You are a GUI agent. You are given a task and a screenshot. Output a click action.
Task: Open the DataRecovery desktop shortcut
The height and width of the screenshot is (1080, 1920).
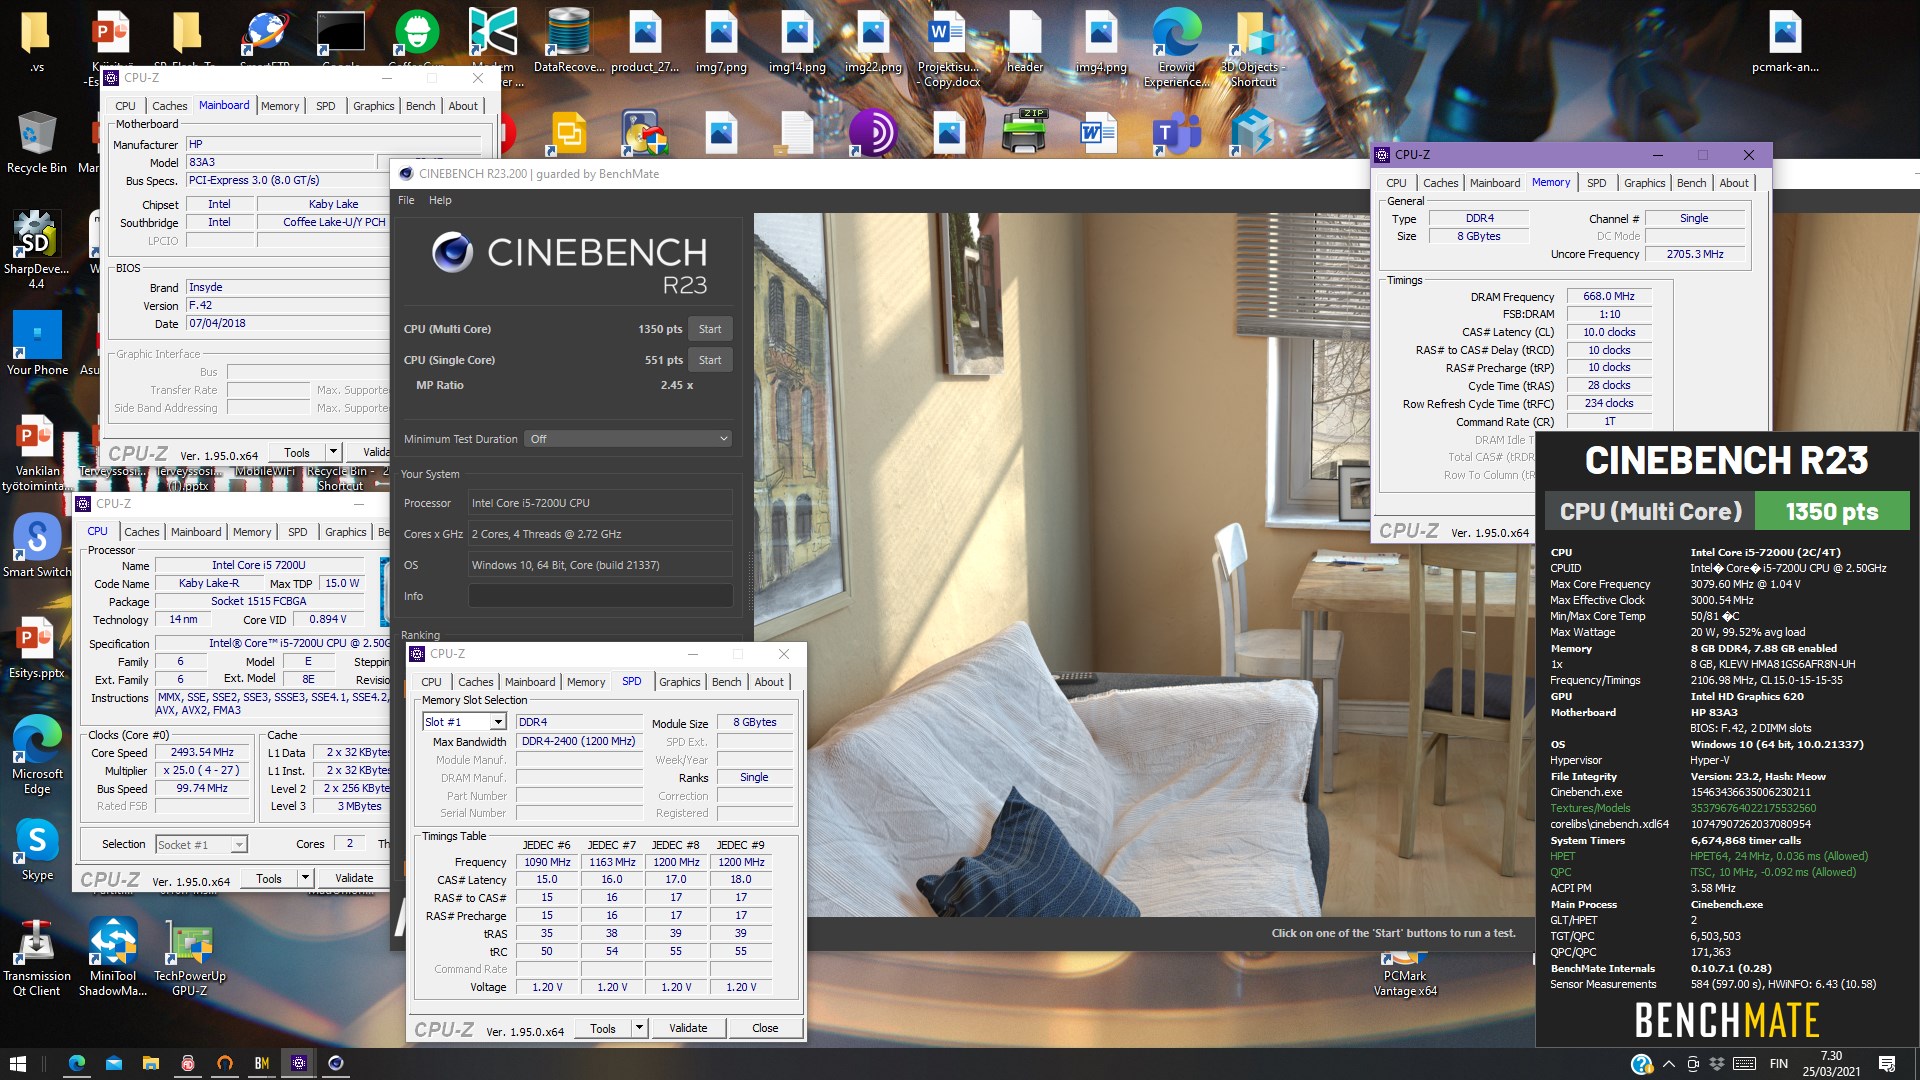coord(568,42)
